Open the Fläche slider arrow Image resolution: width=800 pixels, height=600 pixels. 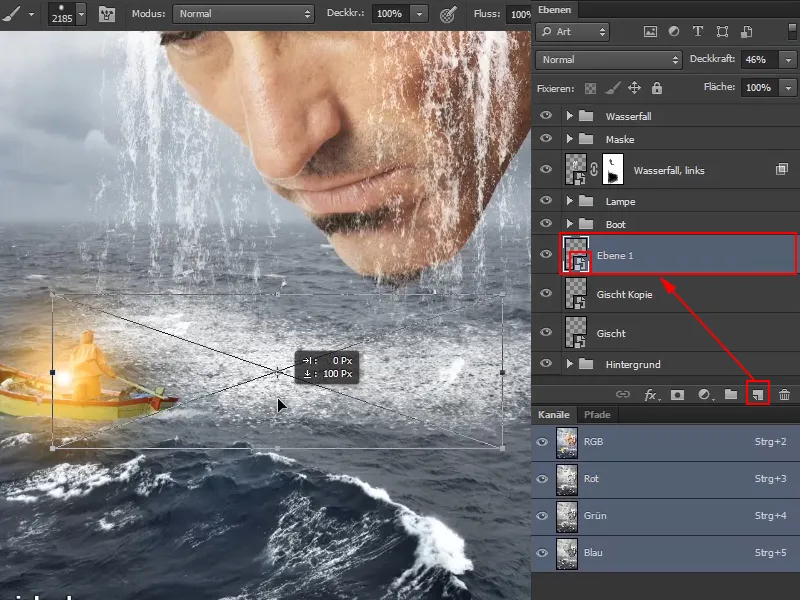pos(788,88)
